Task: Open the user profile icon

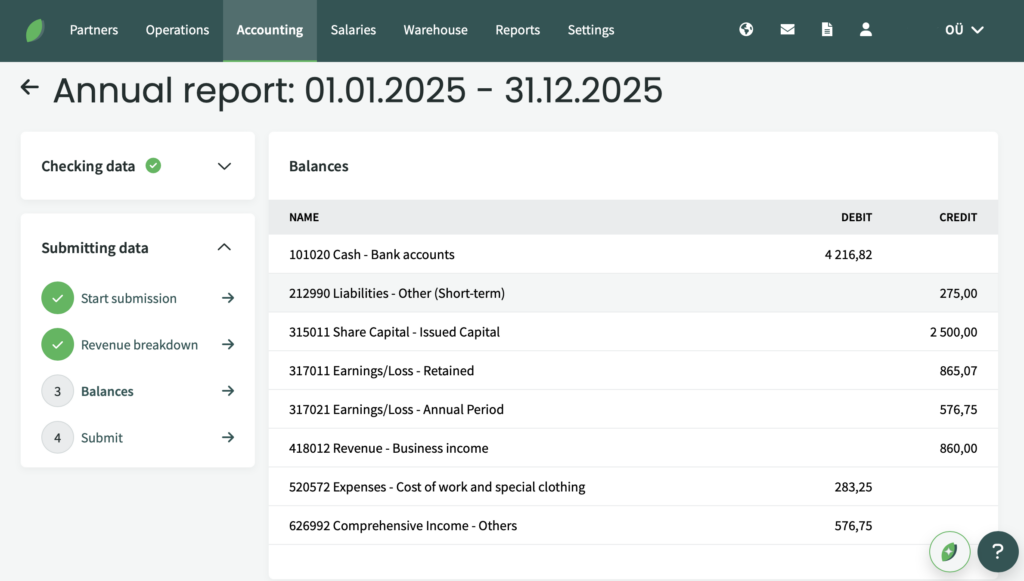Action: [865, 29]
